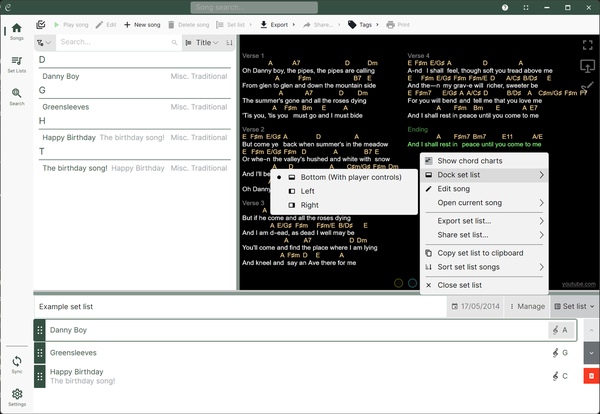Select the Happy Birthday song row
600x414 pixels.
coord(135,137)
